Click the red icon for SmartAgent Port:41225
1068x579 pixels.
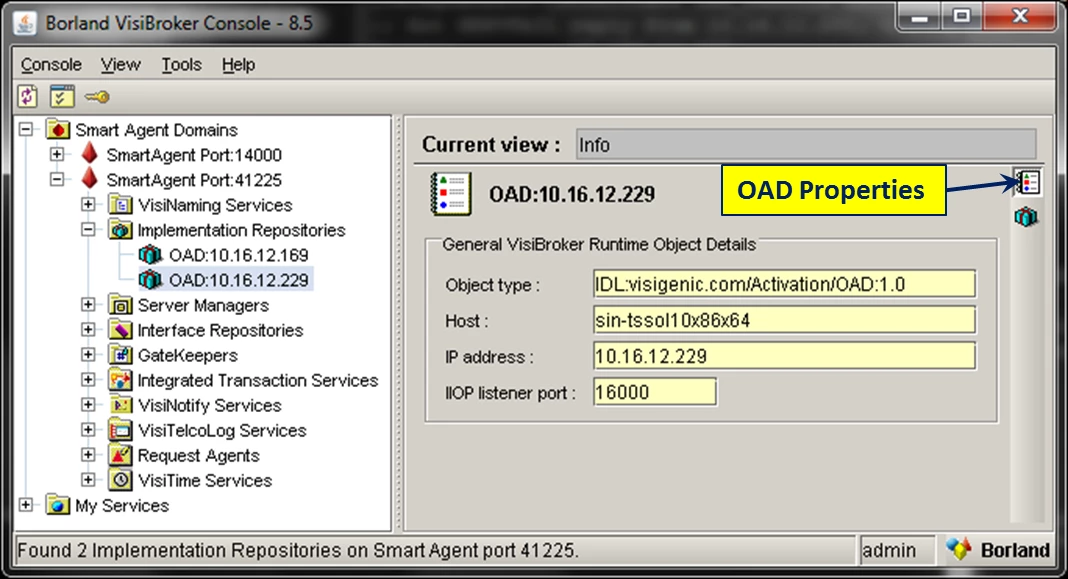click(89, 179)
